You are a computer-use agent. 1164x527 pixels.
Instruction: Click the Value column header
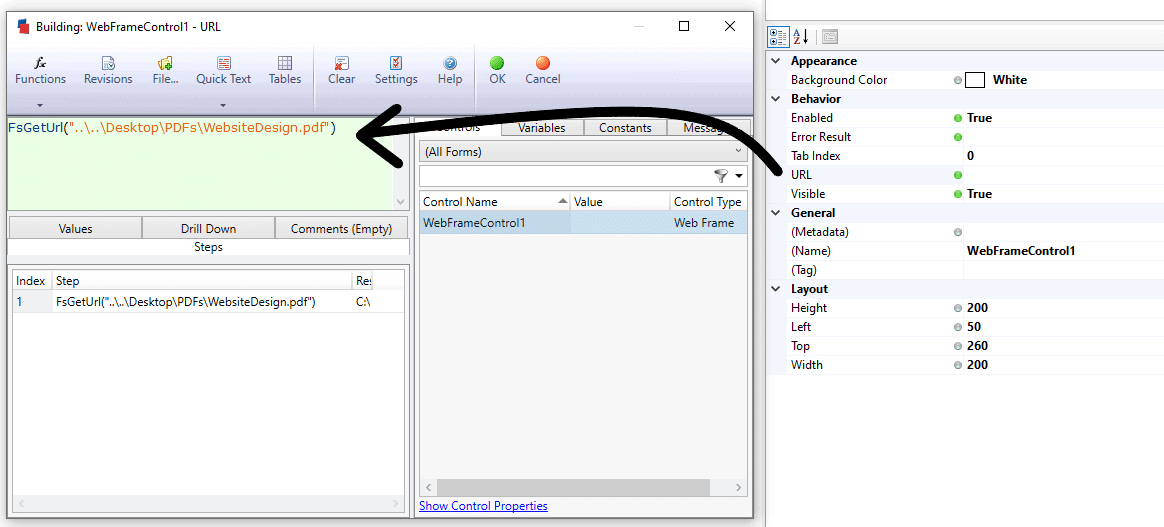coord(620,201)
